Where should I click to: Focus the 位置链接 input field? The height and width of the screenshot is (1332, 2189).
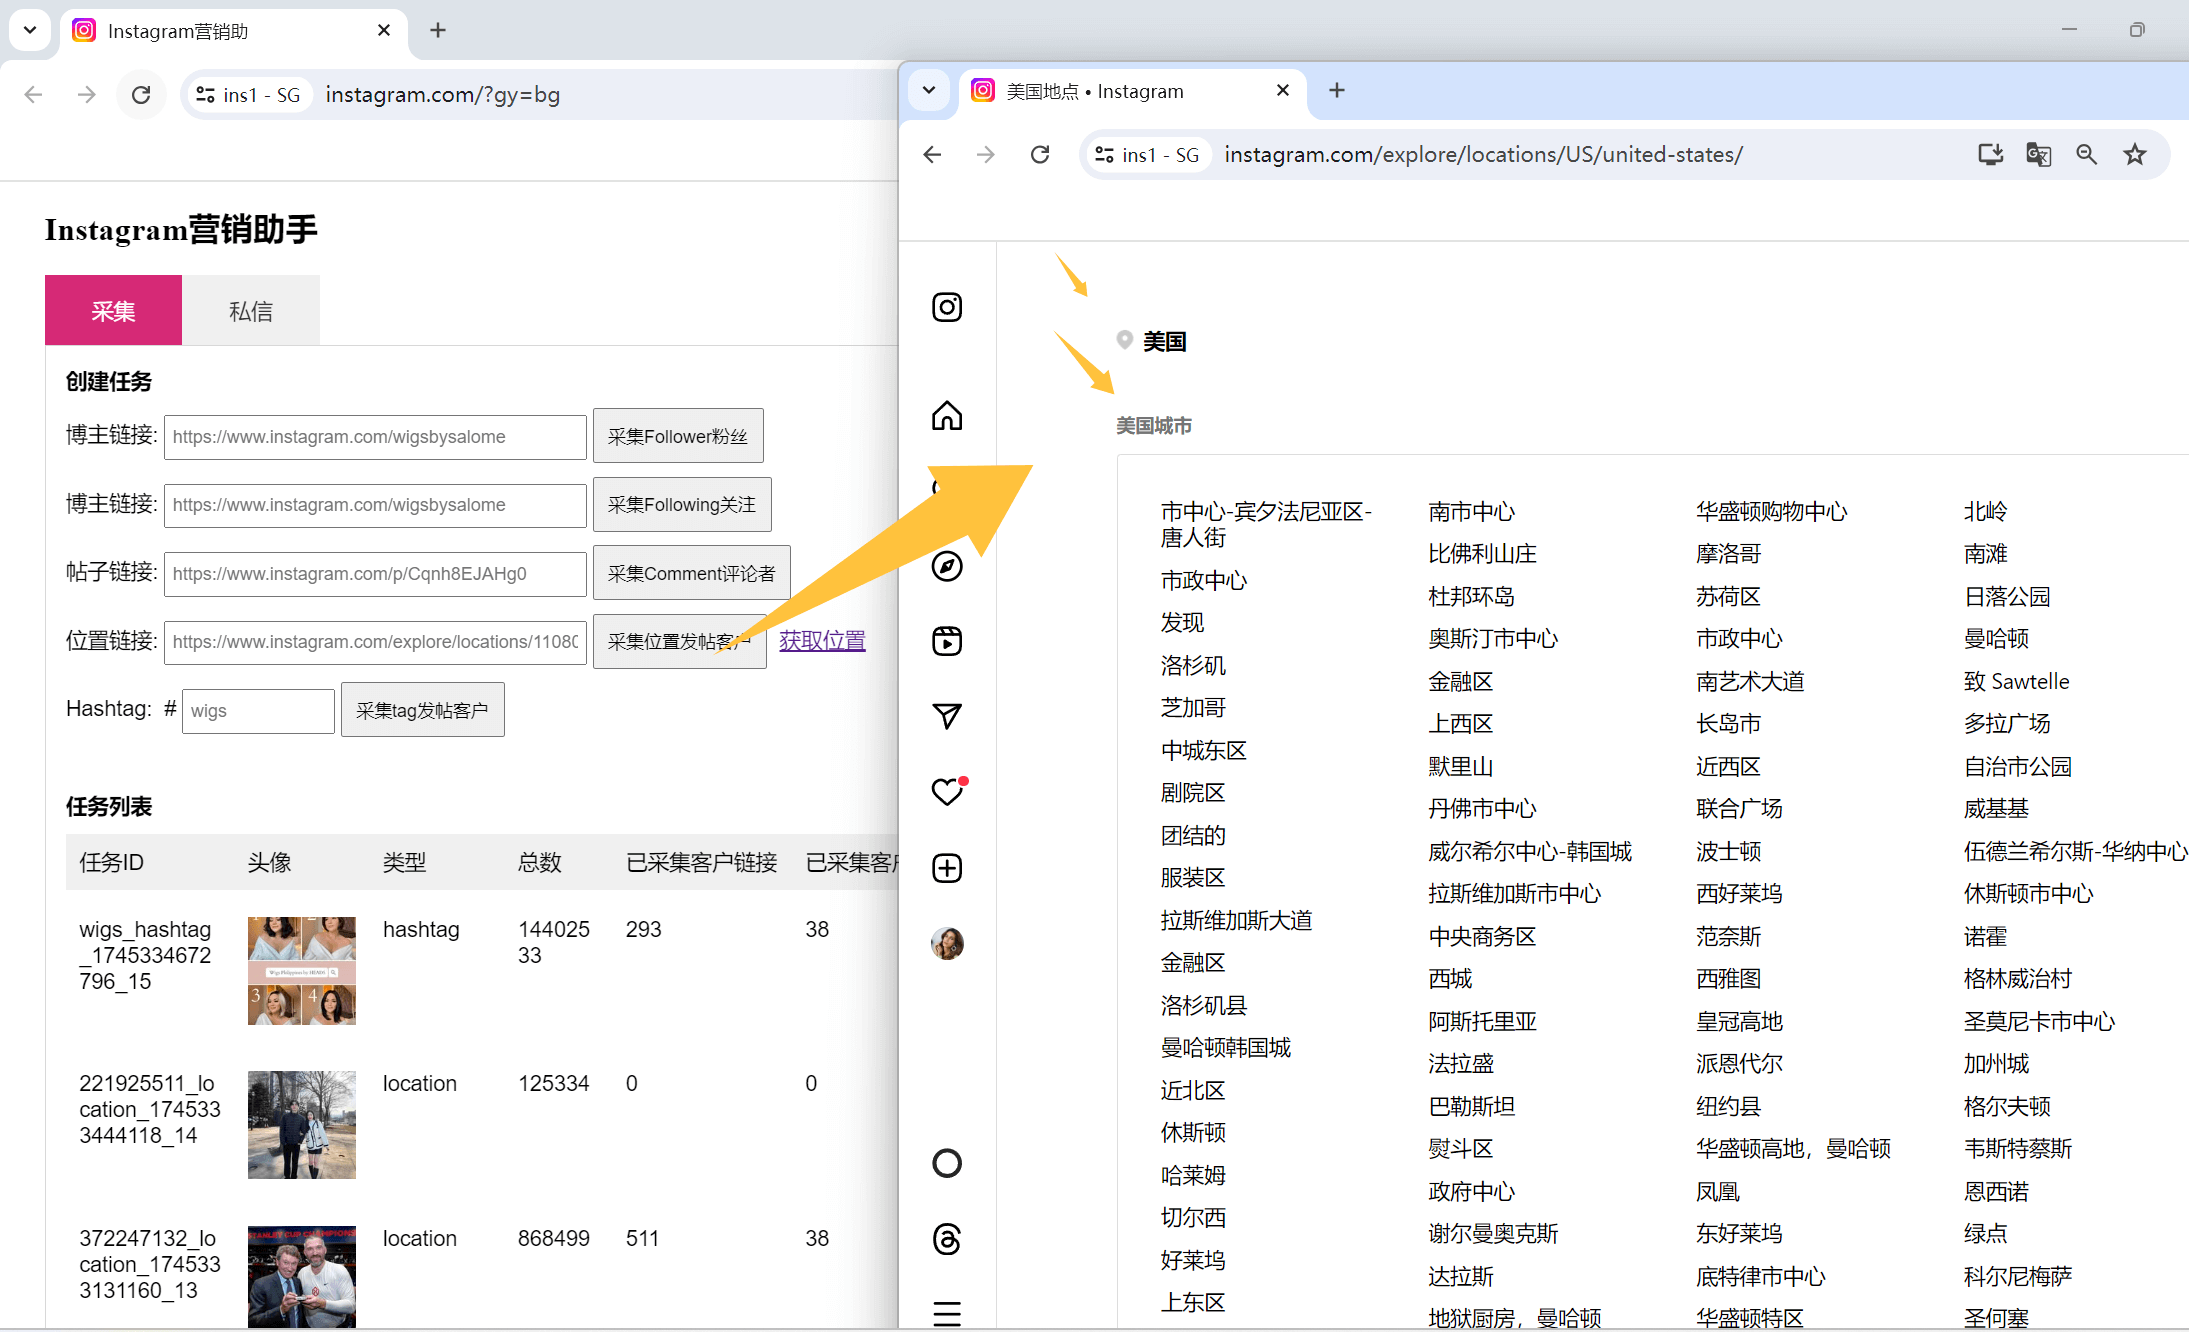coord(375,642)
